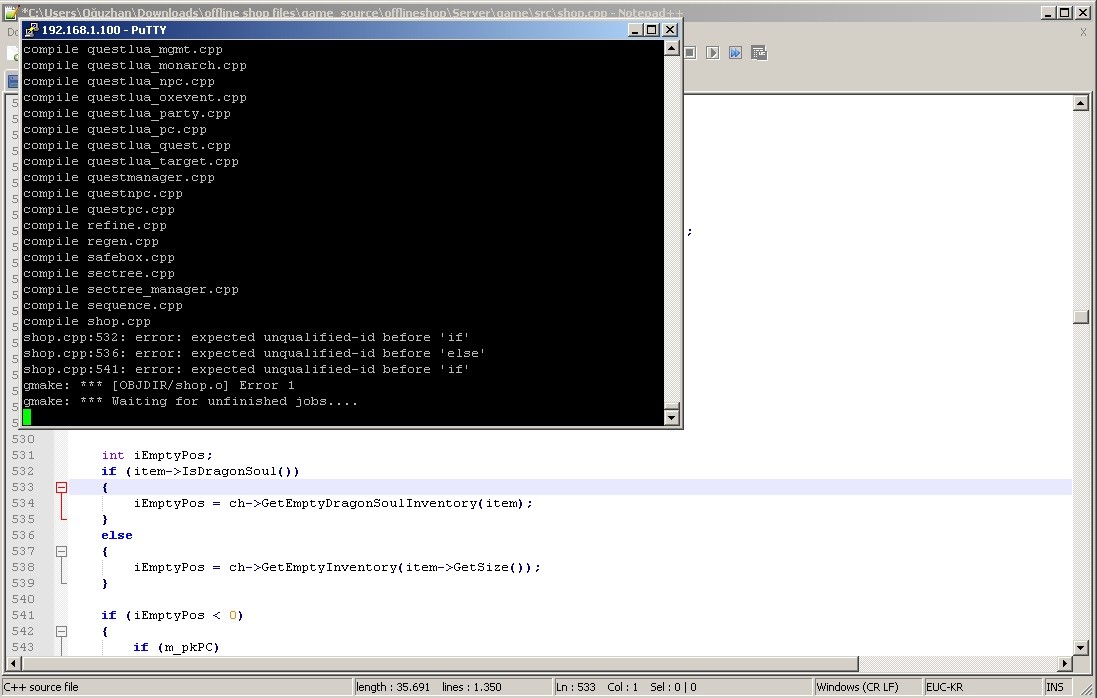This screenshot has width=1097, height=698.
Task: Click 'gmake: *** [OBJDIR/shop.o] Error 1' line
Action: coord(159,385)
